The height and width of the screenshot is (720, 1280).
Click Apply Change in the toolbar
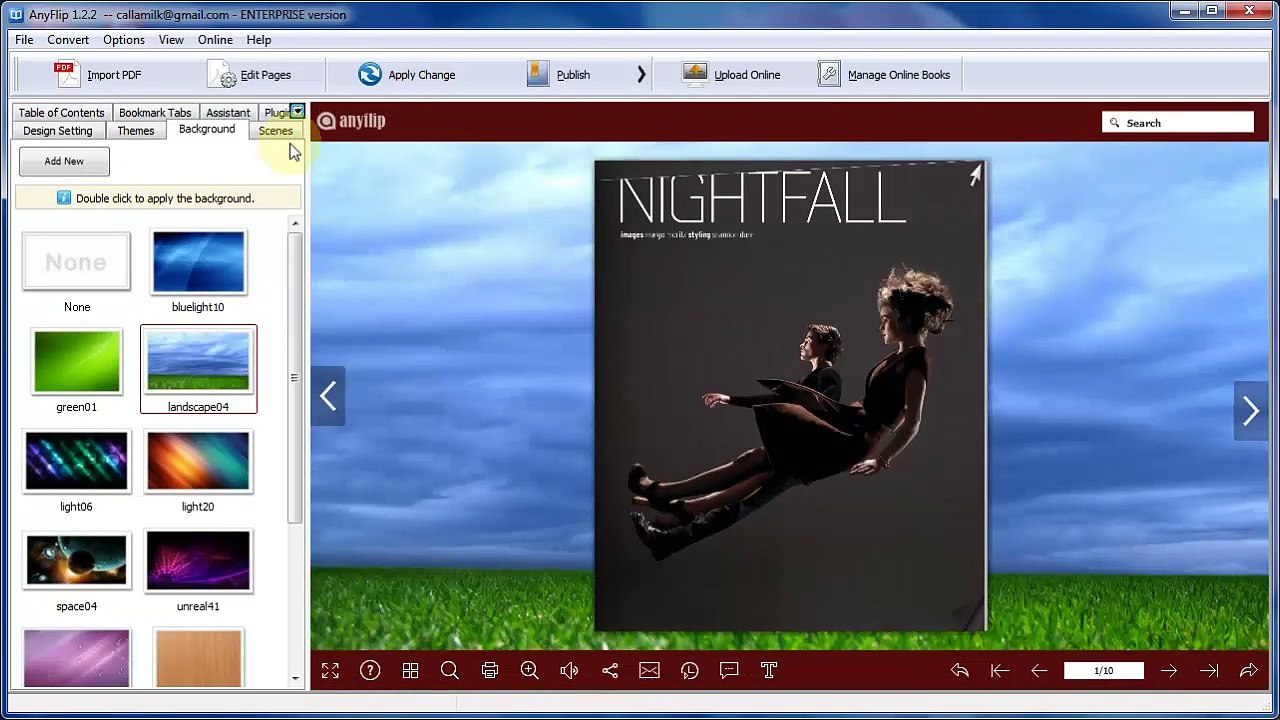[406, 75]
